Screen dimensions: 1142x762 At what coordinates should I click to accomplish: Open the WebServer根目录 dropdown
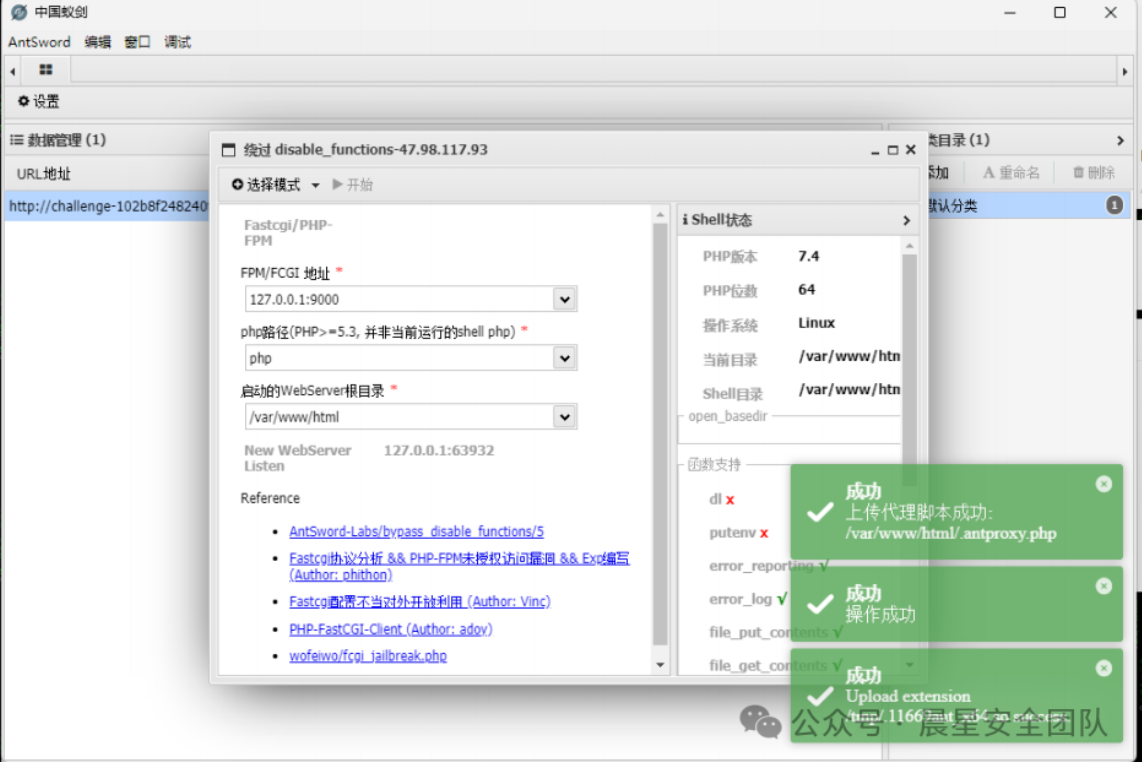point(564,417)
